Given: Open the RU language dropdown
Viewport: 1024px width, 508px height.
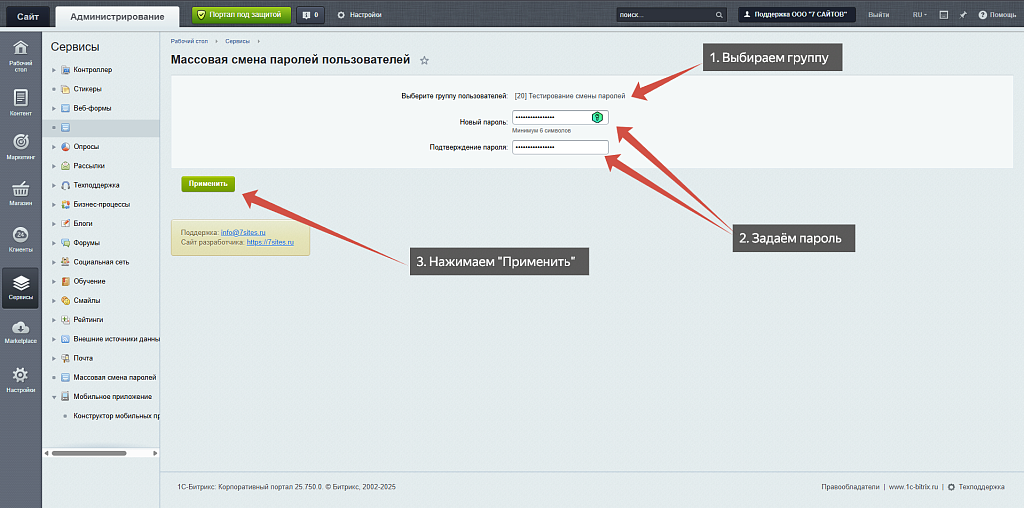Looking at the screenshot, I should coord(919,15).
